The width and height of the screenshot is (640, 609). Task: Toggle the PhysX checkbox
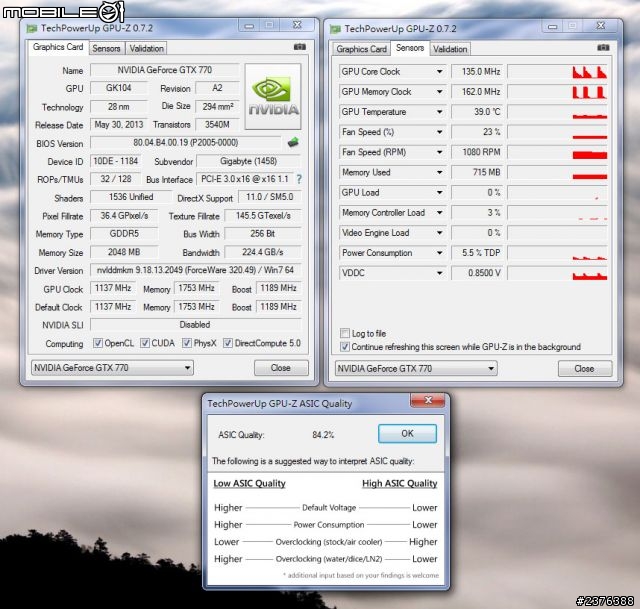(x=187, y=343)
